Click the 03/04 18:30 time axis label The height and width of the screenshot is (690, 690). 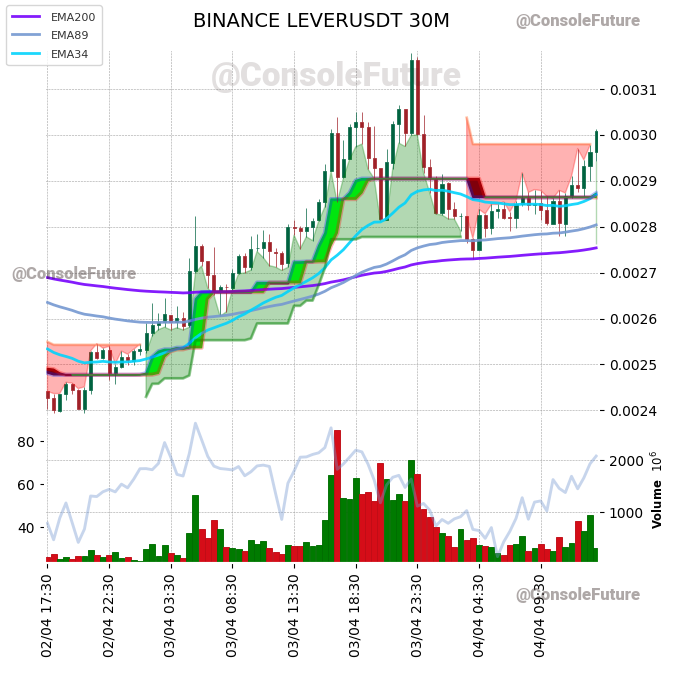coord(355,616)
